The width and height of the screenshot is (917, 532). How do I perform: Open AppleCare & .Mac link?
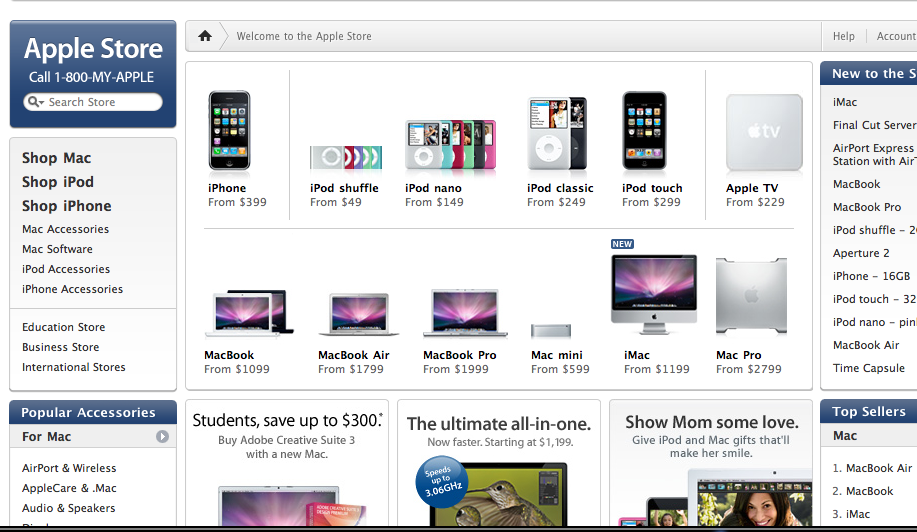[x=69, y=488]
